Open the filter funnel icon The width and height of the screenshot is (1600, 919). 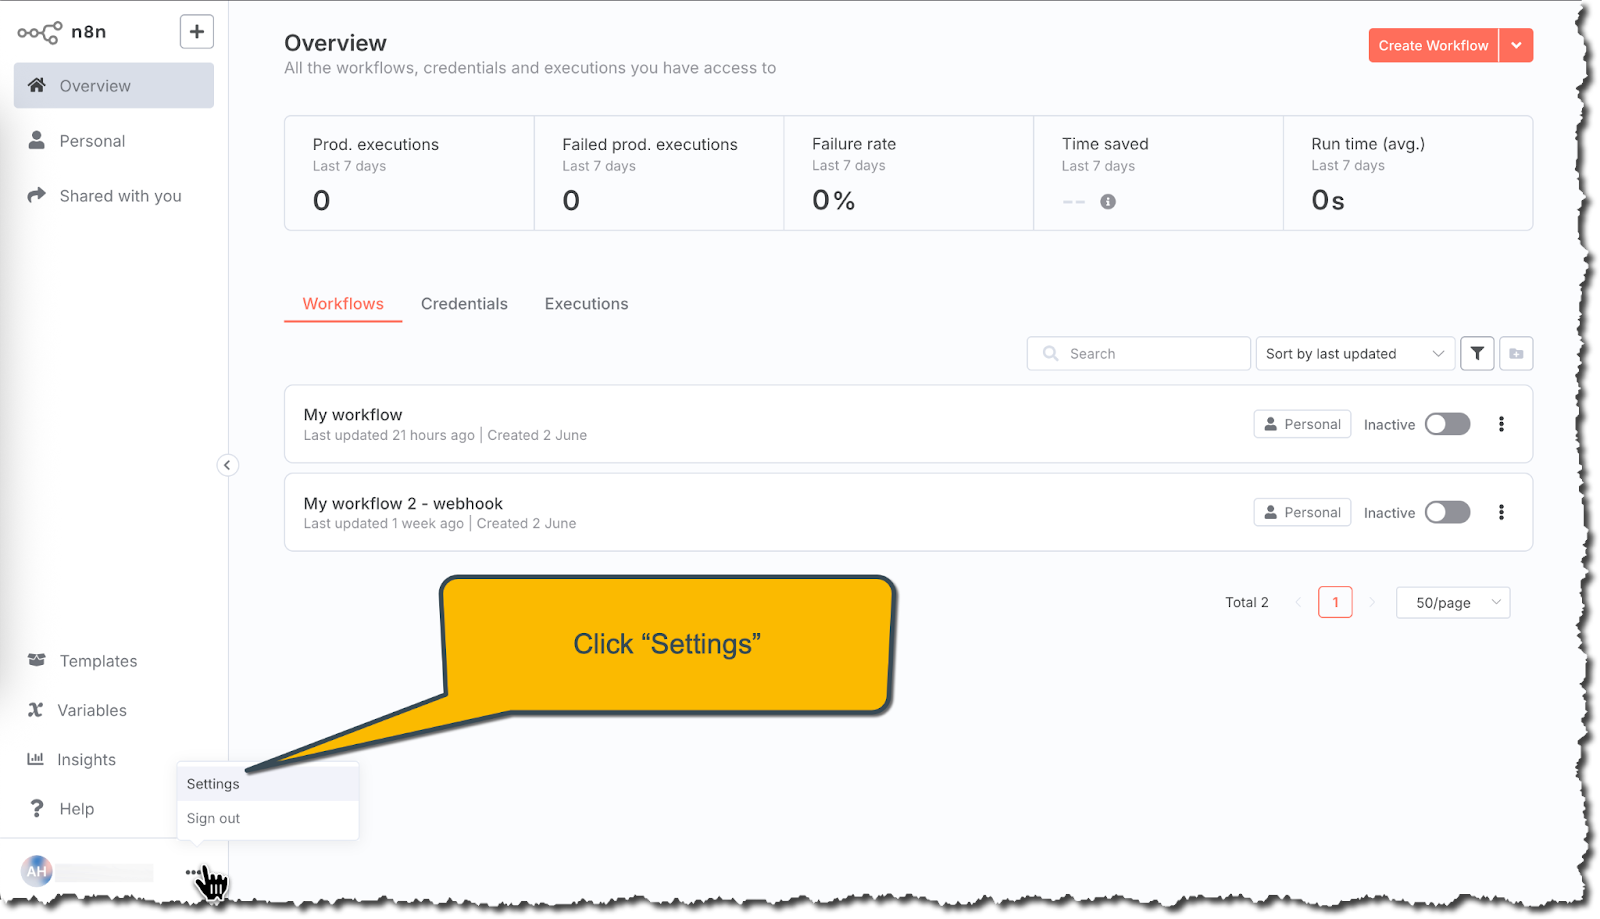(x=1477, y=353)
